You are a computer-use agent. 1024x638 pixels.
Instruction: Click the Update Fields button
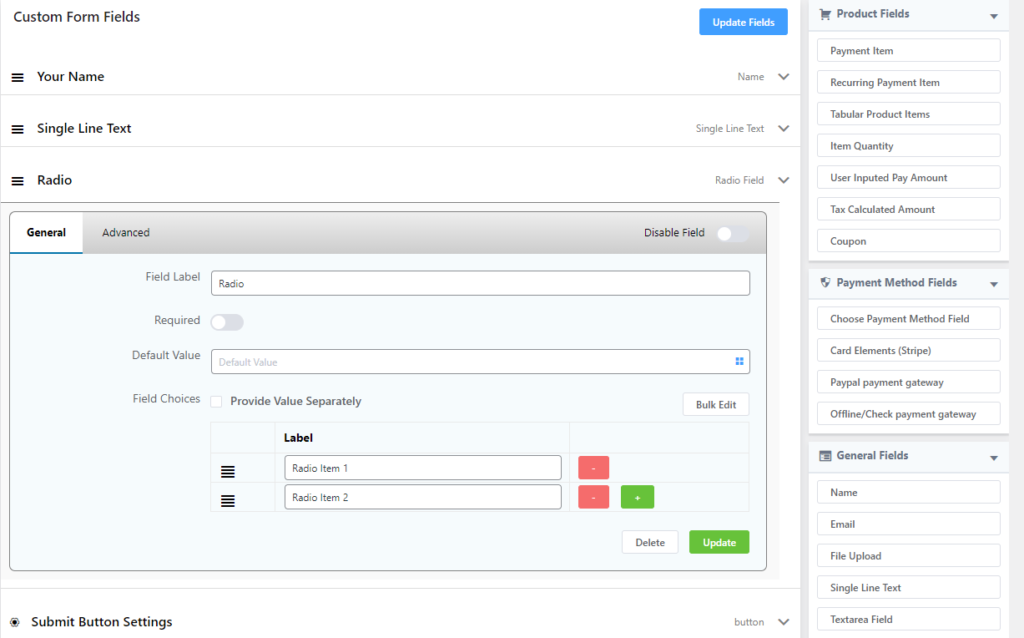click(743, 22)
